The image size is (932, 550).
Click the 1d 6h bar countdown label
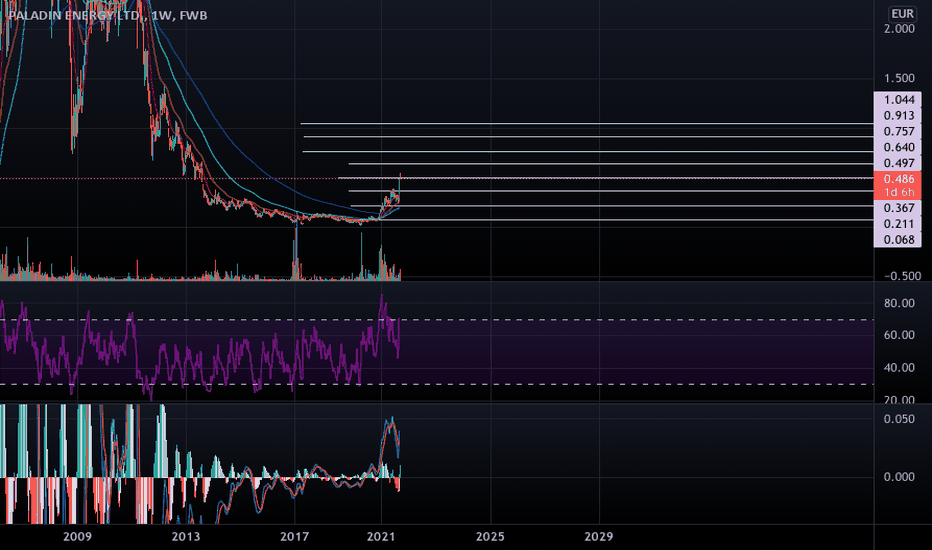(898, 192)
